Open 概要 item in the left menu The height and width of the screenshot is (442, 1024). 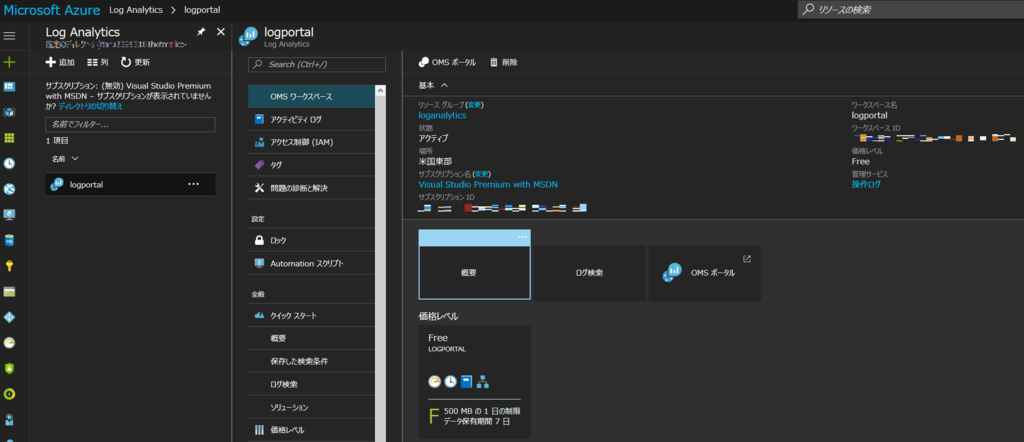click(312, 338)
